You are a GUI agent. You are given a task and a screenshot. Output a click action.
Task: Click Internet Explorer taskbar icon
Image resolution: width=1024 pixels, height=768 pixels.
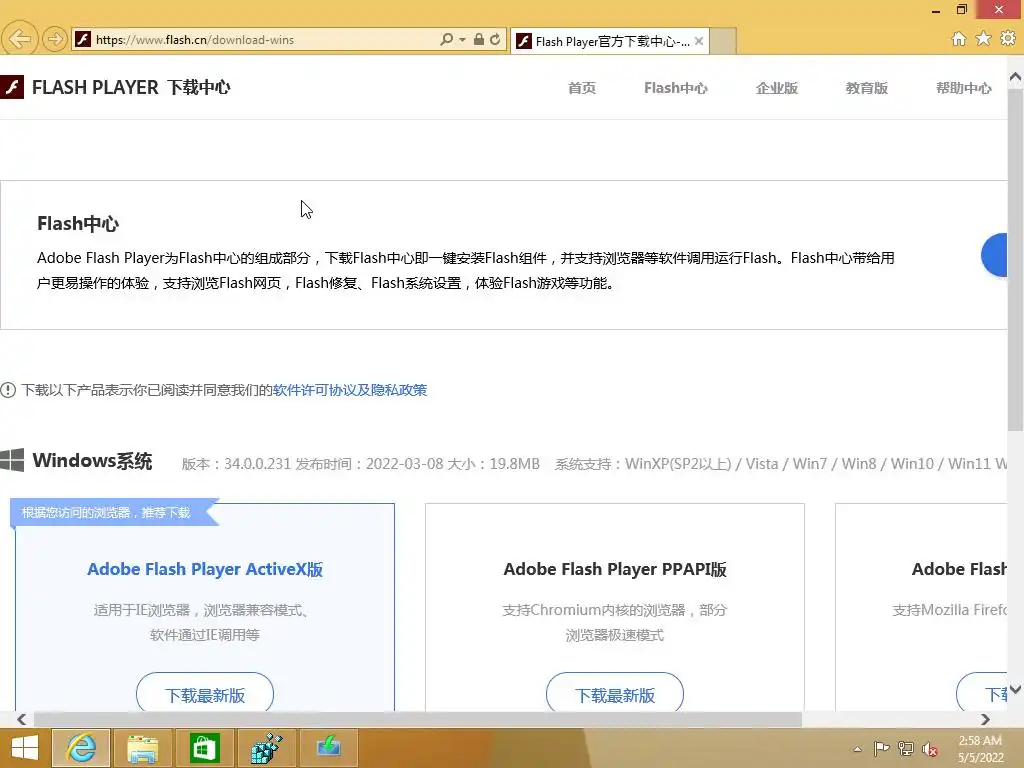81,748
